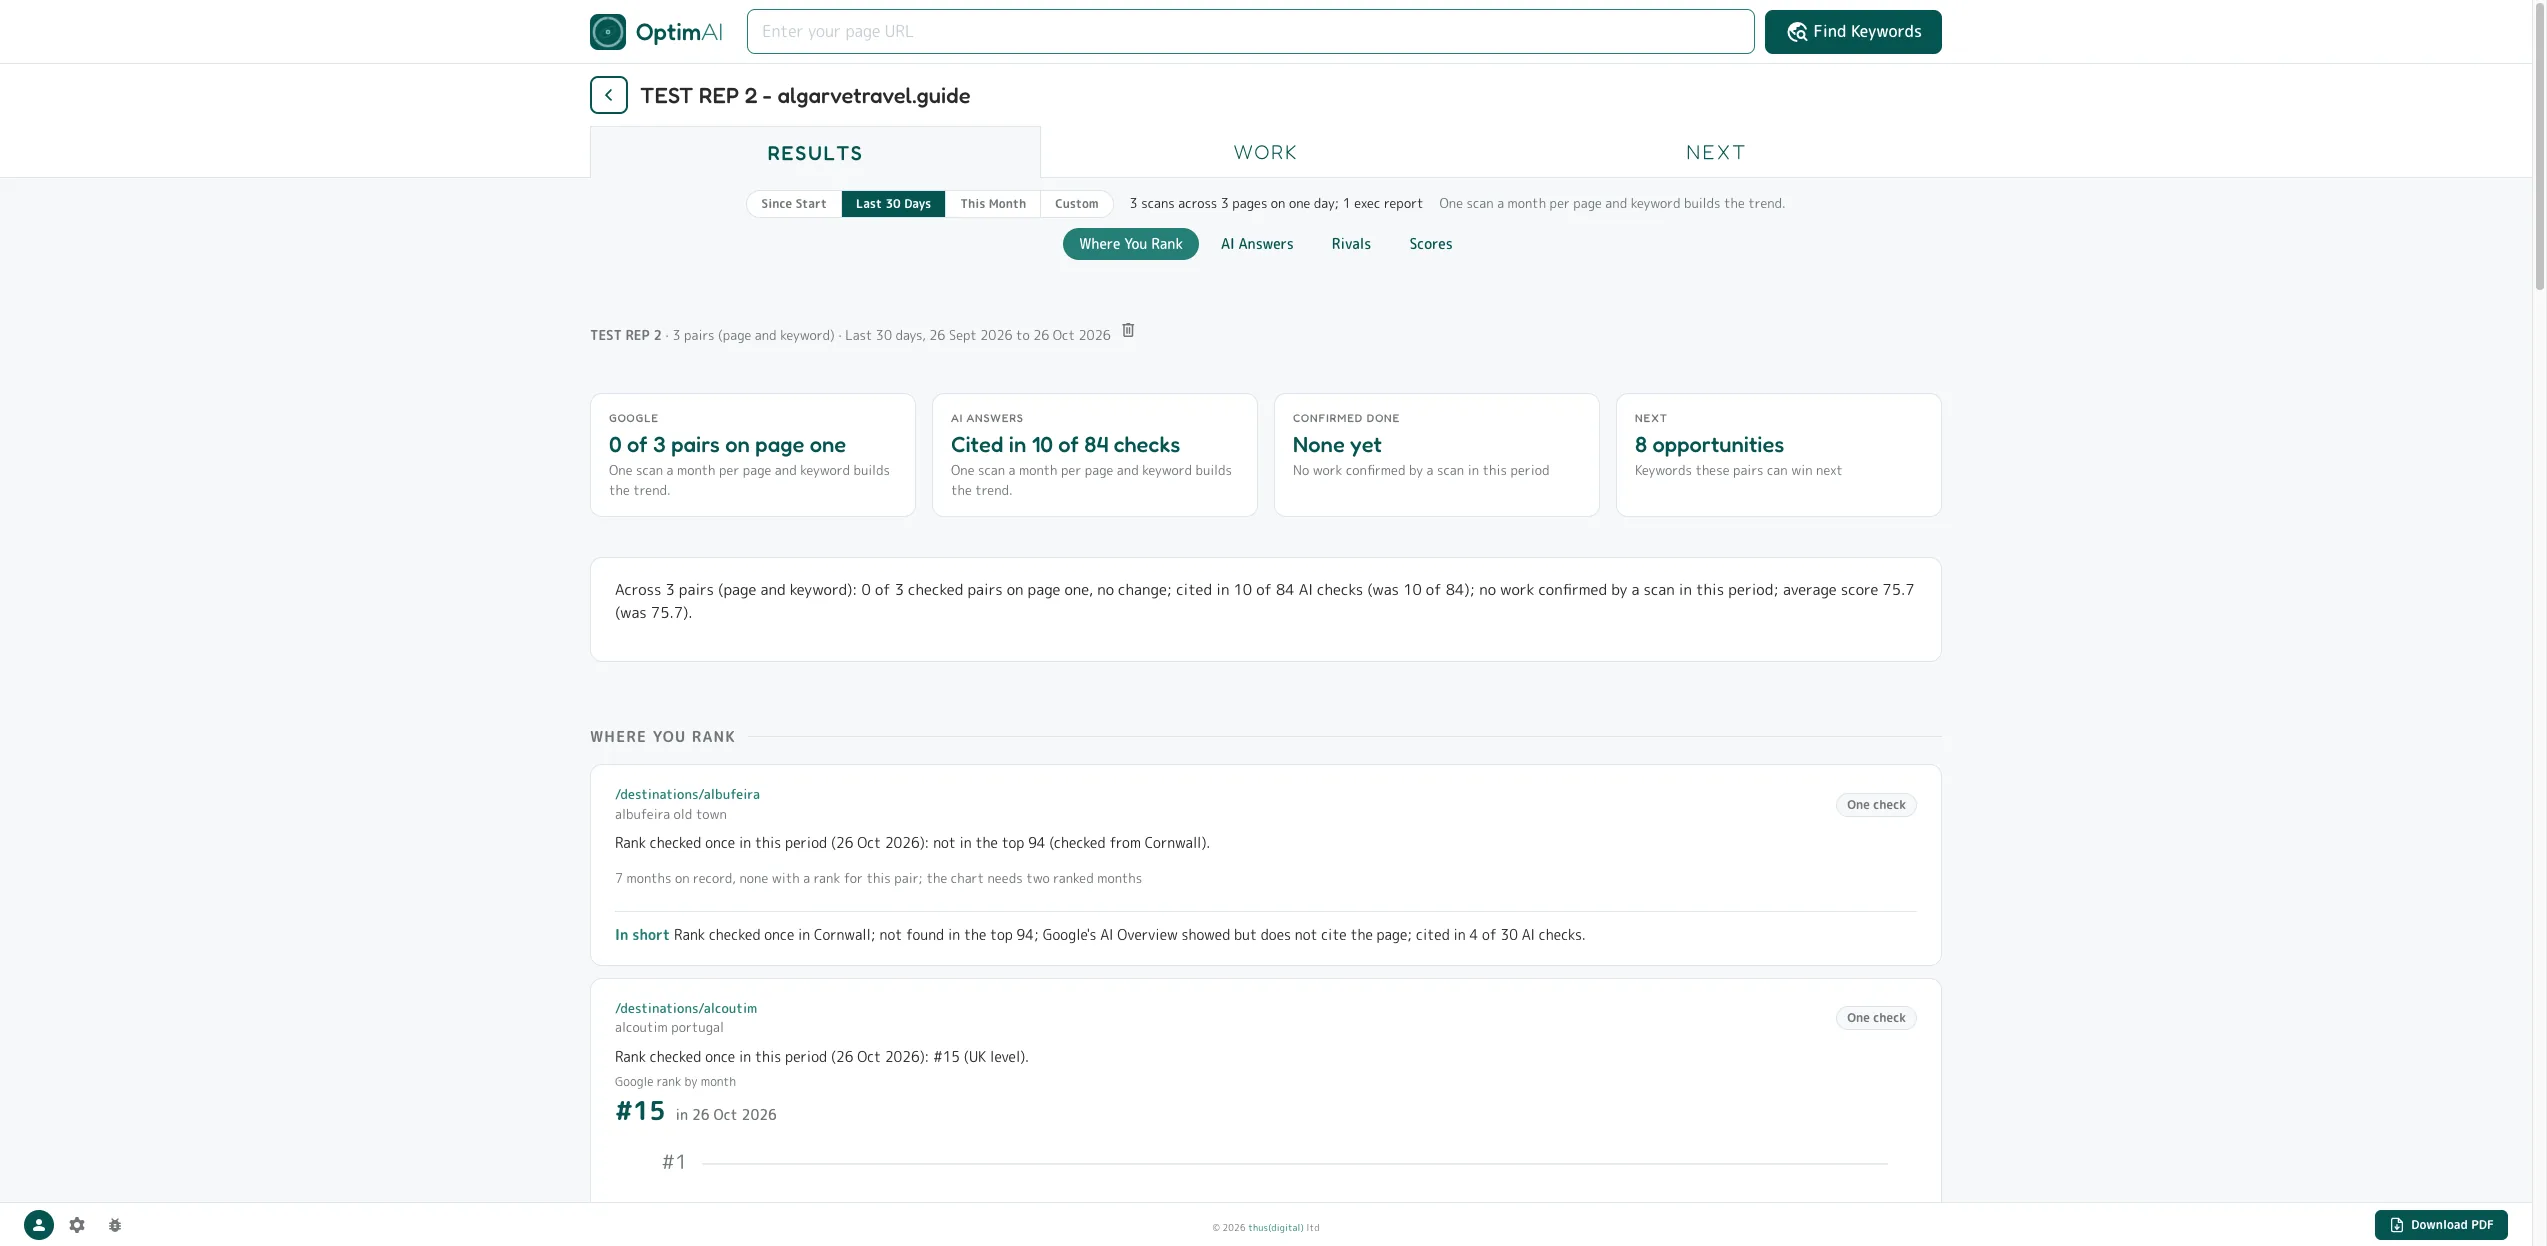
Task: Click the 'WHERE YOU RANK' section heading
Action: point(662,737)
